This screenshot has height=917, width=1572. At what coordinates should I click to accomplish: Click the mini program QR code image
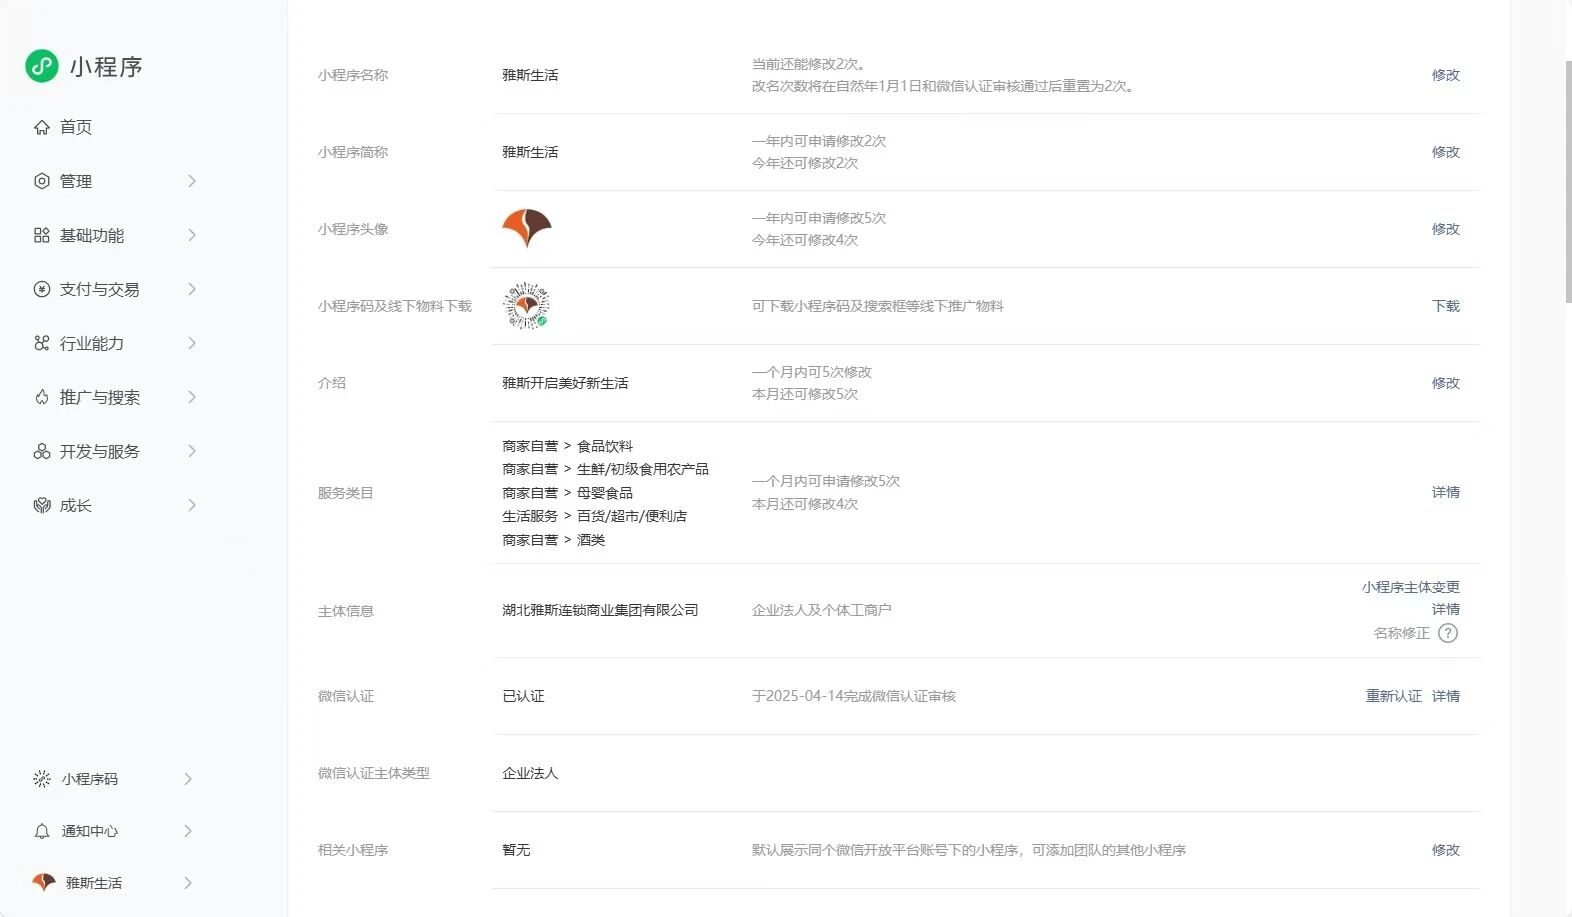click(x=527, y=306)
